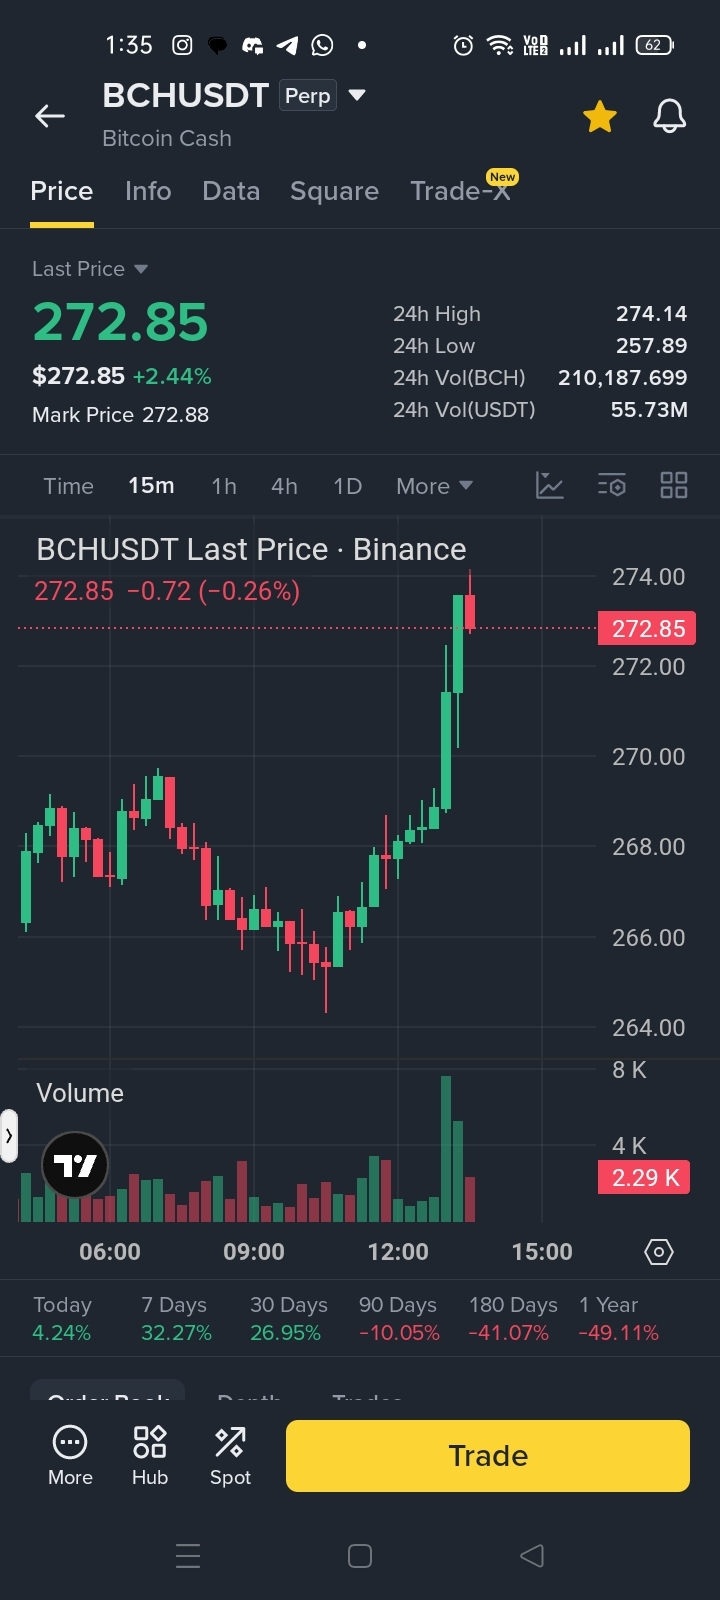Tap 180 Days -41.07% performance
The image size is (720, 1600).
tap(511, 1319)
